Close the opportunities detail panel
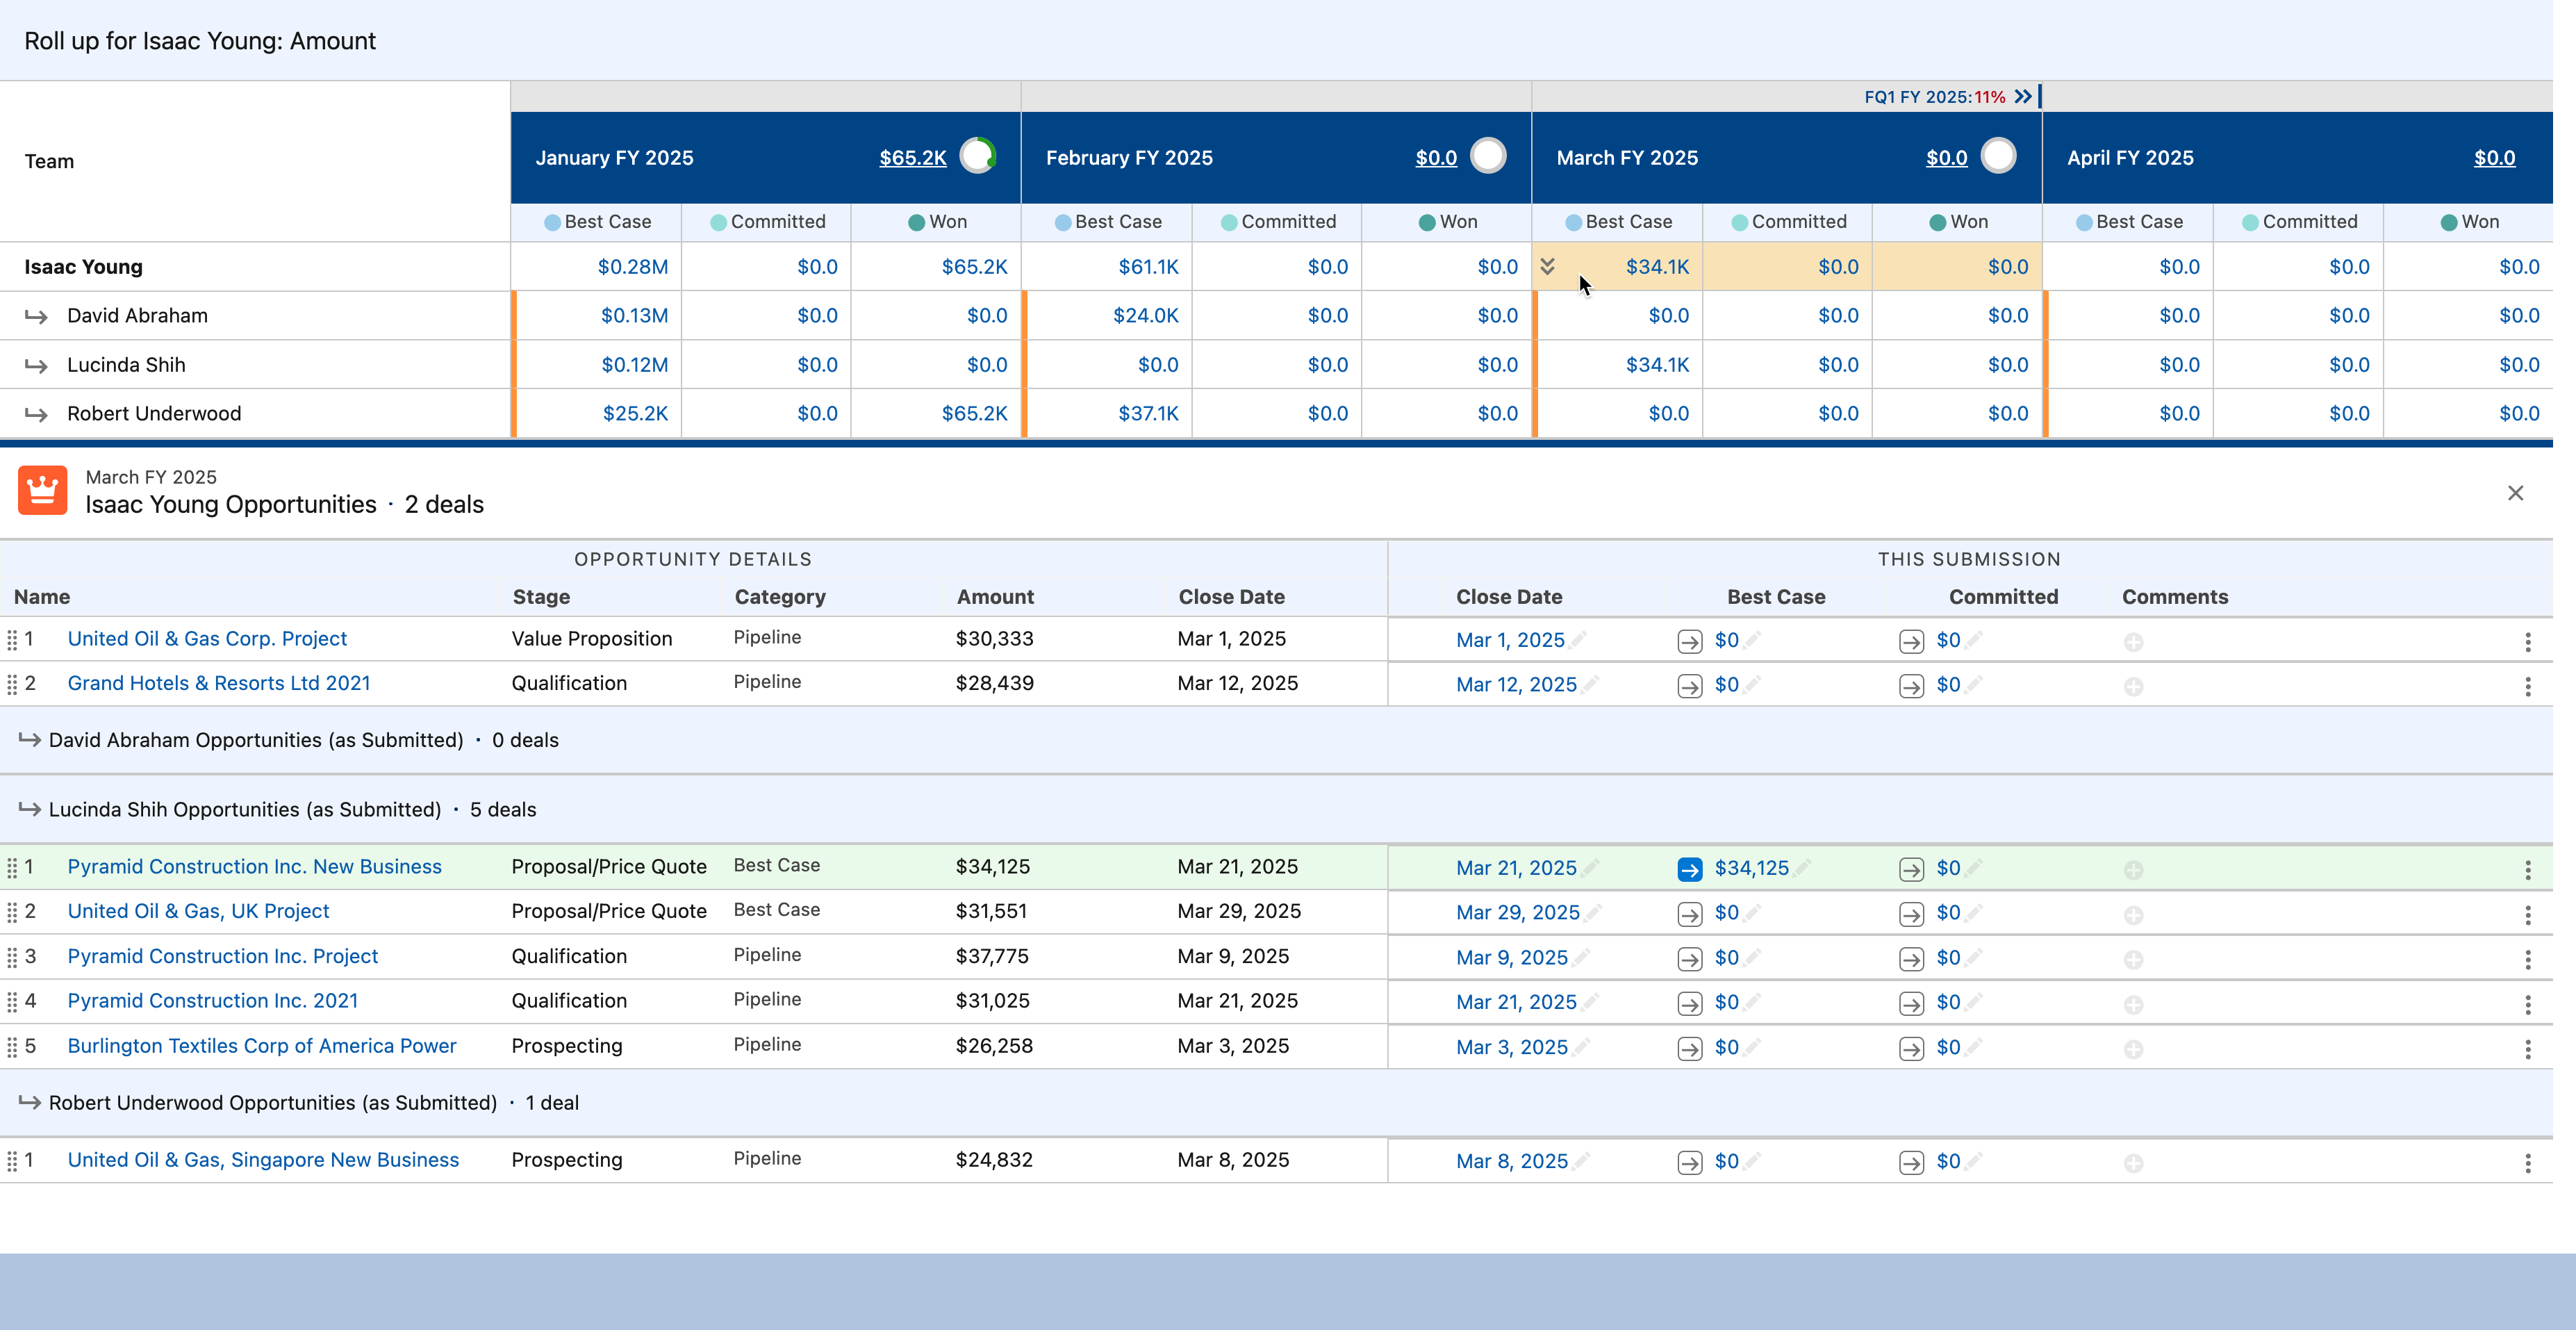The width and height of the screenshot is (2576, 1330). tap(2515, 493)
